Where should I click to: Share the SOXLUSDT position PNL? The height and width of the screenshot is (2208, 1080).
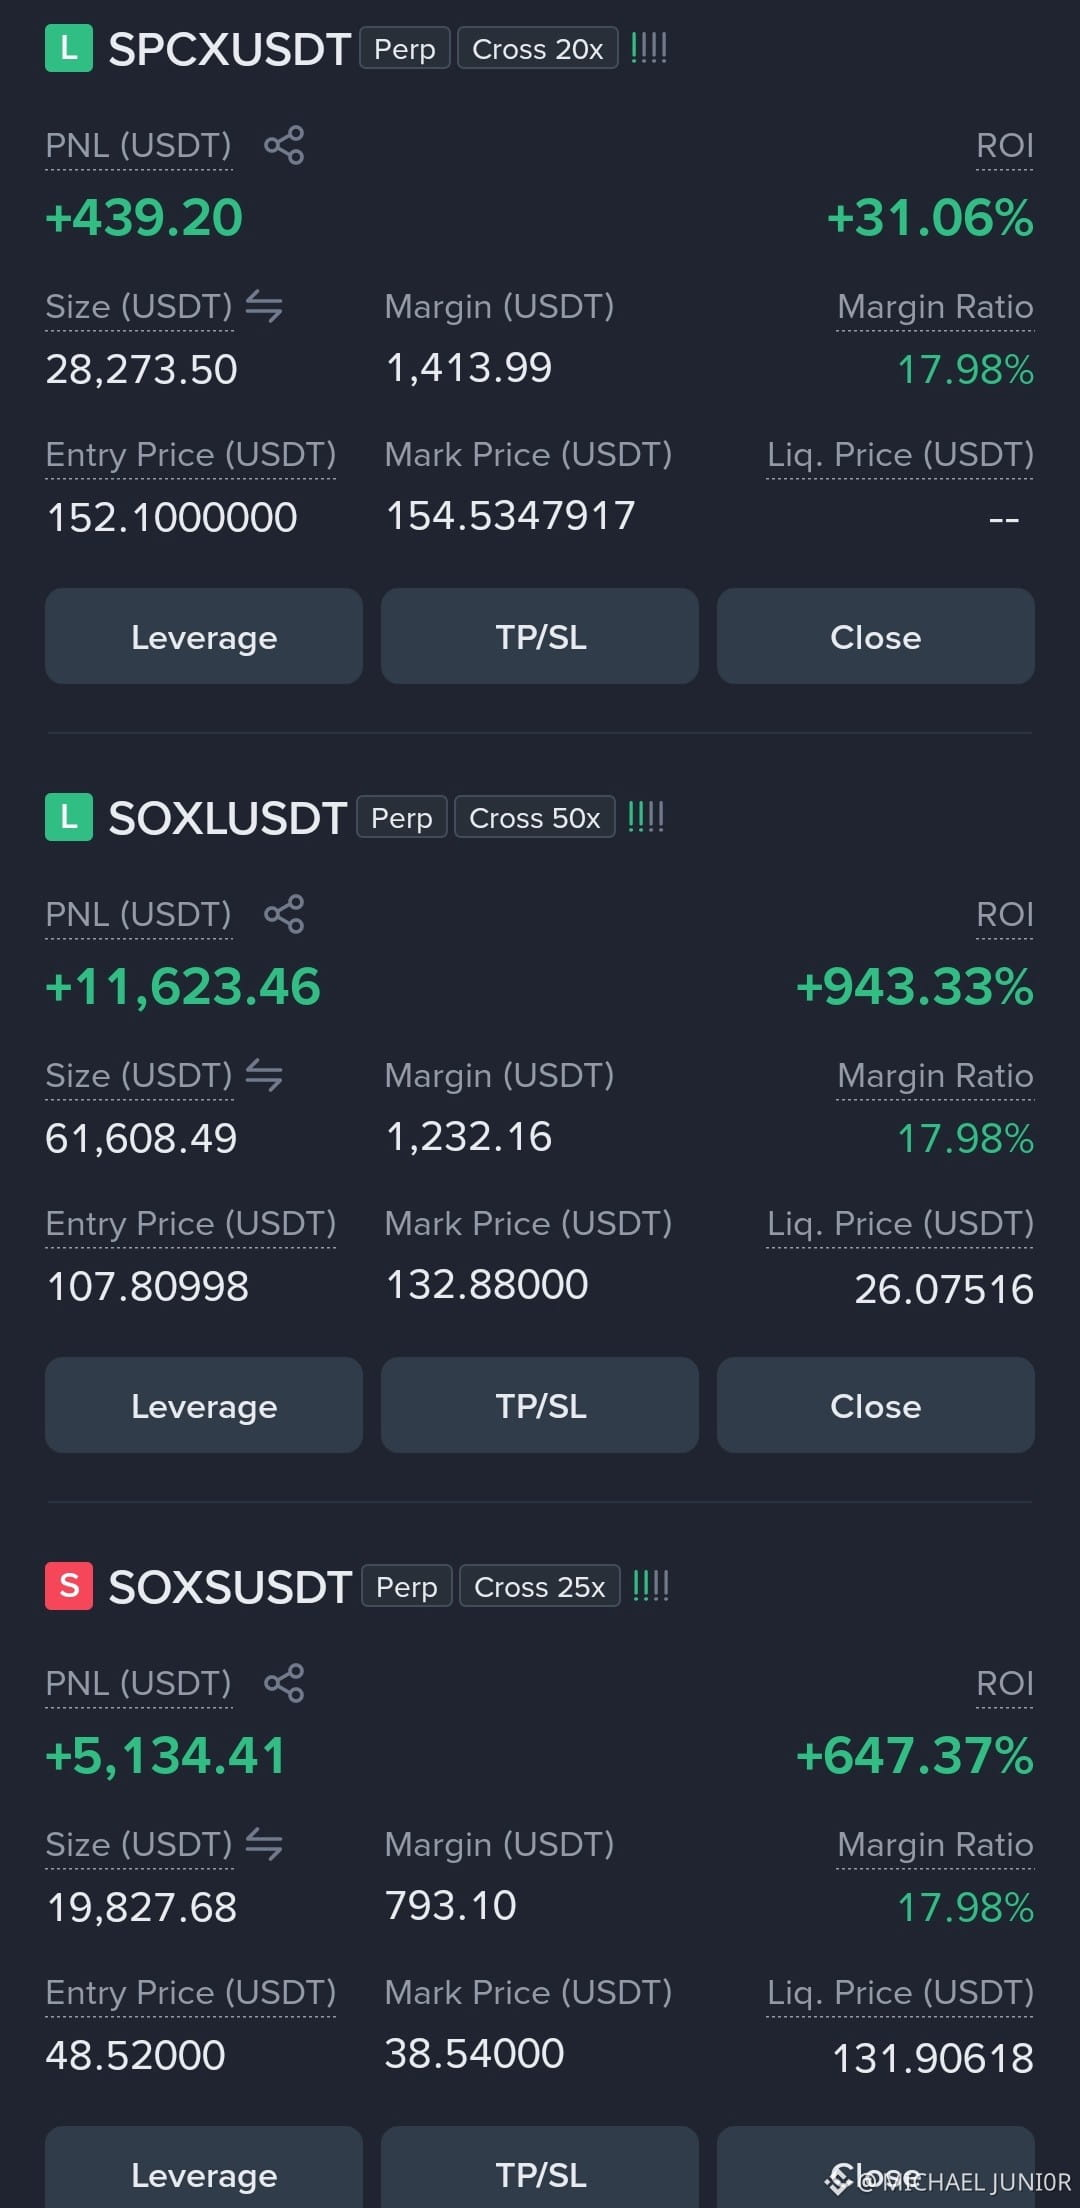click(284, 915)
